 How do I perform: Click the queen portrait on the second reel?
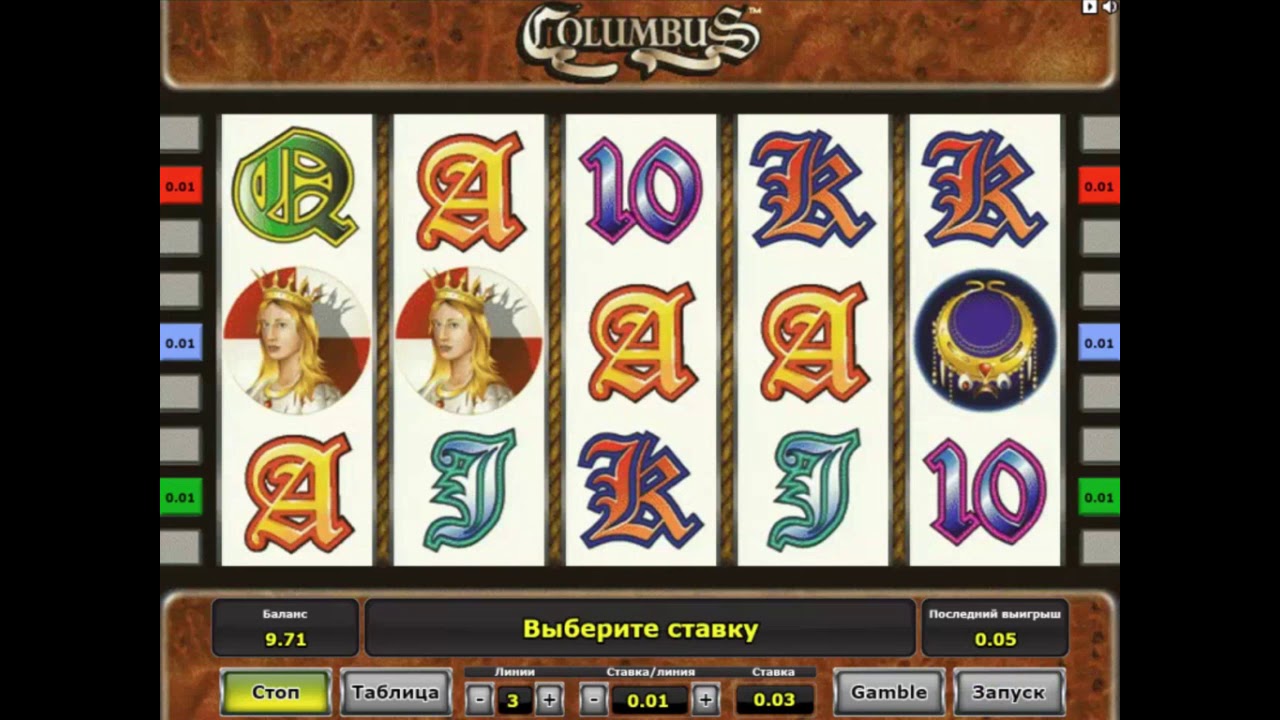[468, 340]
